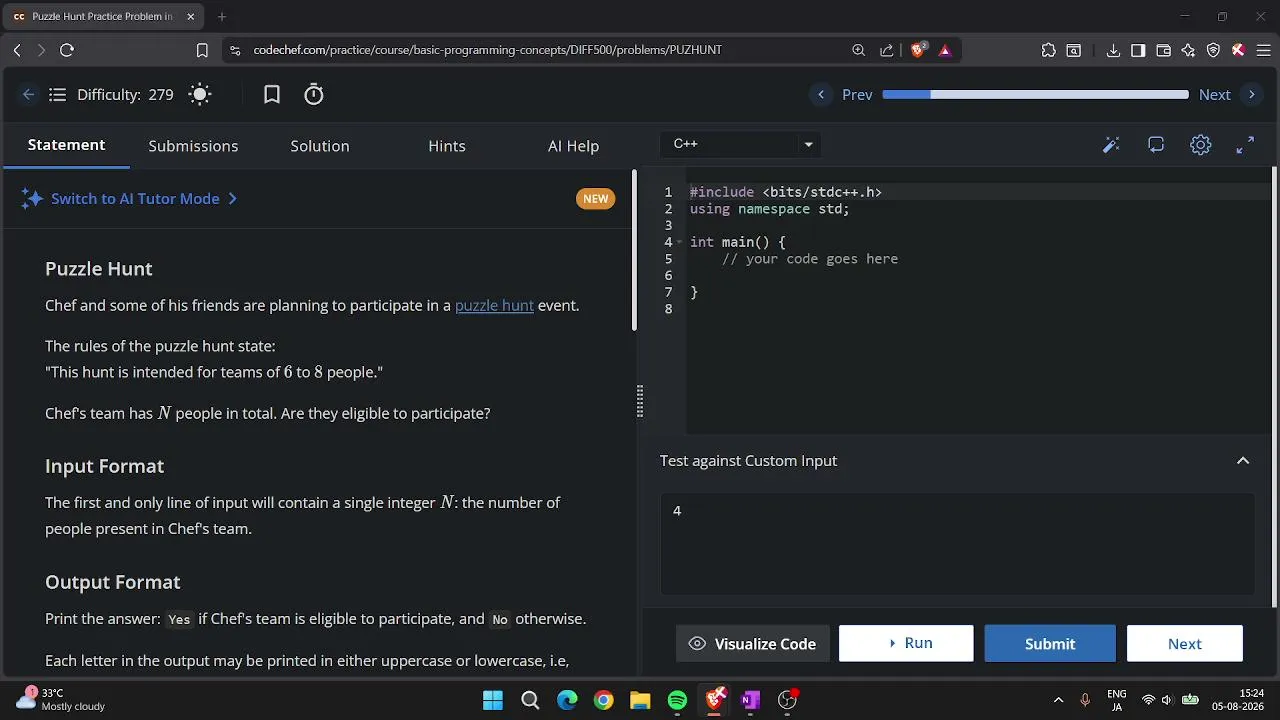This screenshot has height=720, width=1280.
Task: Fold the main function at line 4
Action: coord(680,242)
